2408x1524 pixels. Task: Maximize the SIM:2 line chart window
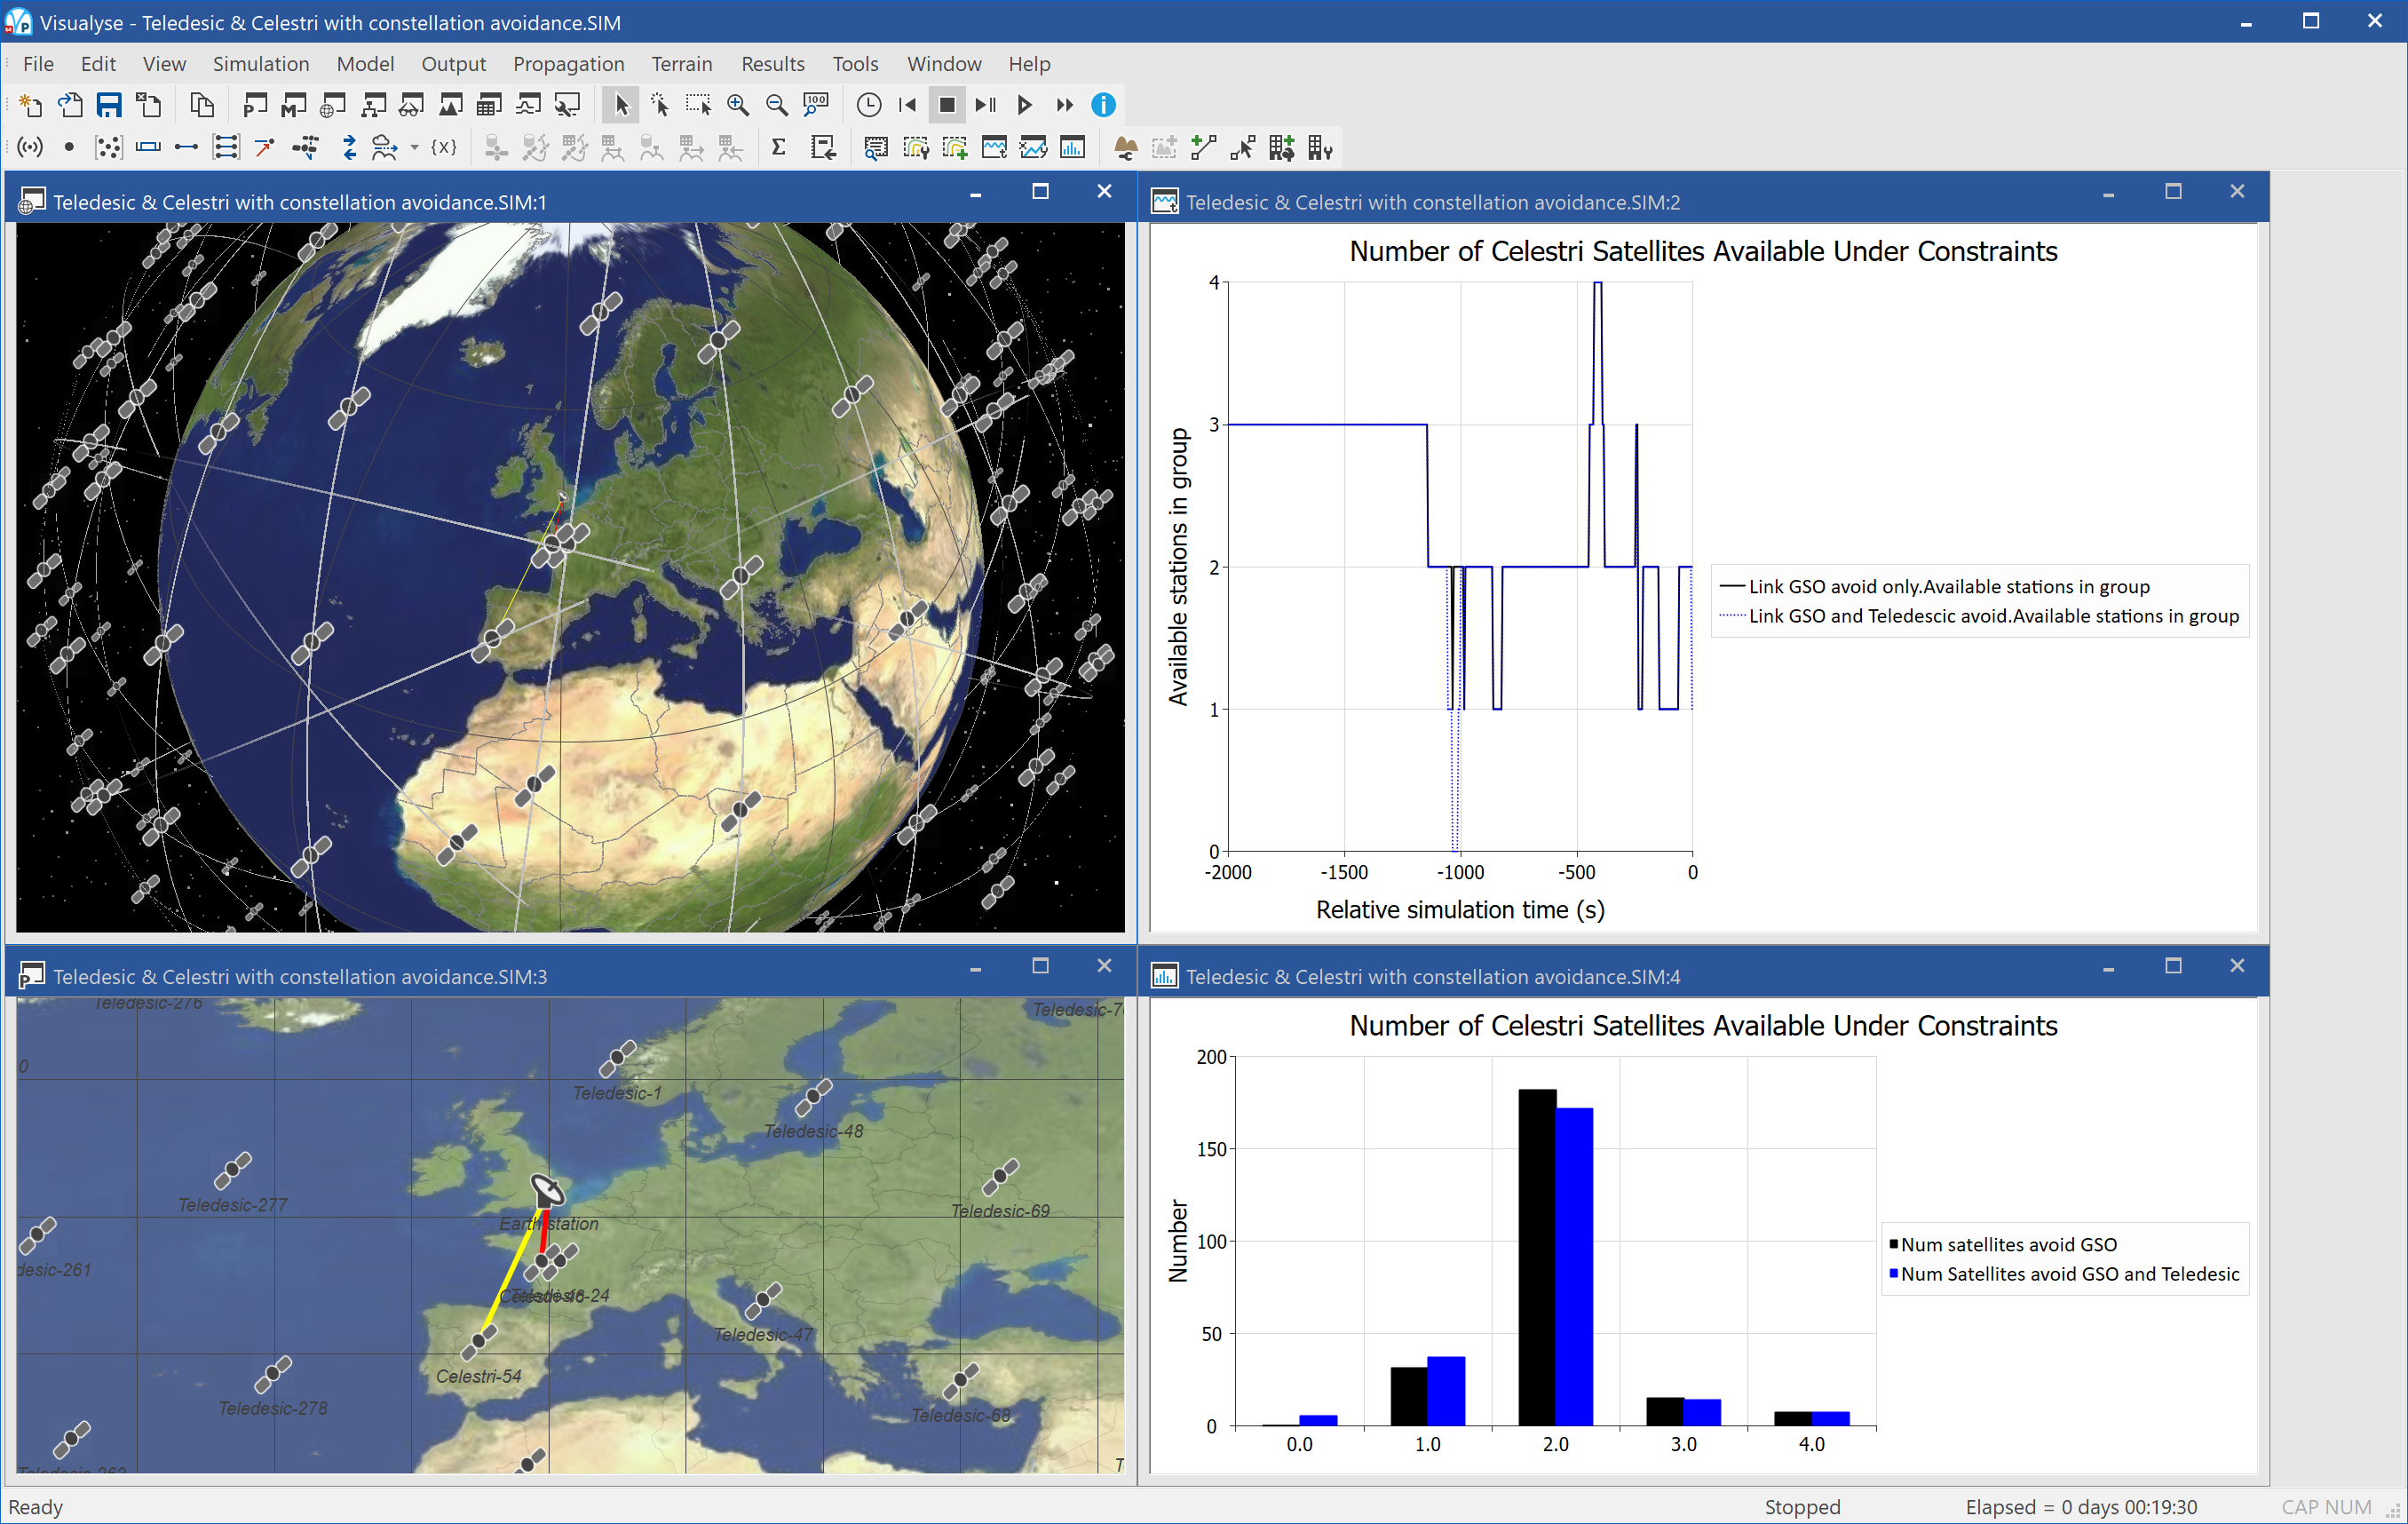[x=2173, y=191]
